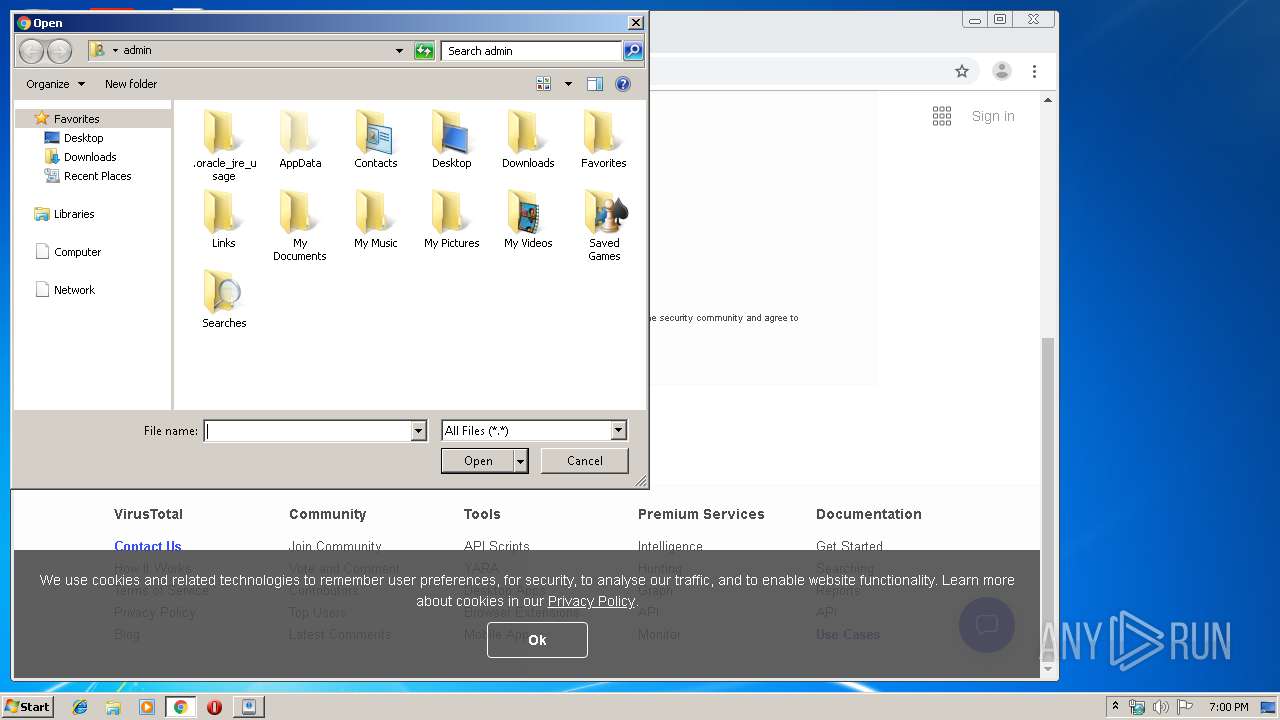Open Internet Explorer from taskbar

pyautogui.click(x=80, y=707)
